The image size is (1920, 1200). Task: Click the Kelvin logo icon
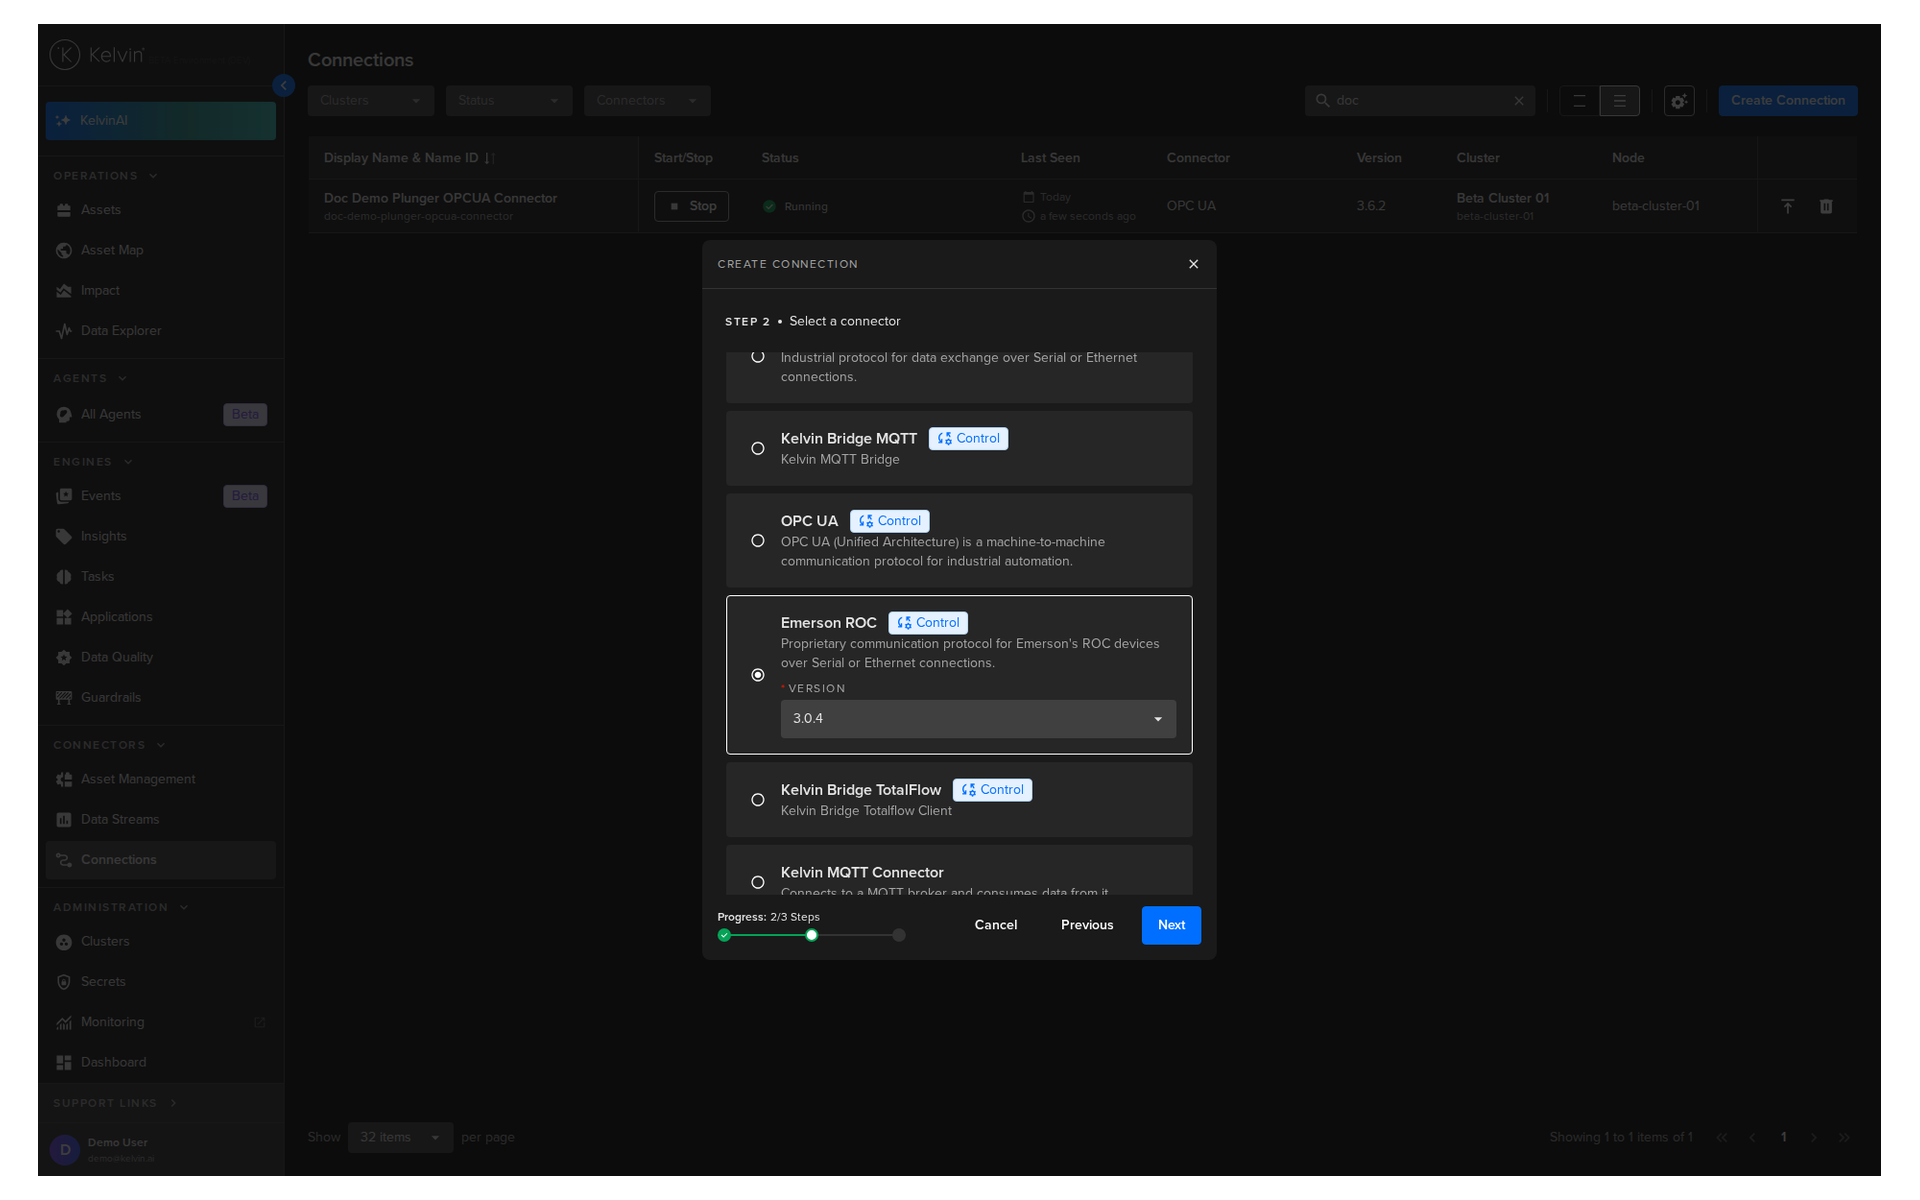pos(65,55)
